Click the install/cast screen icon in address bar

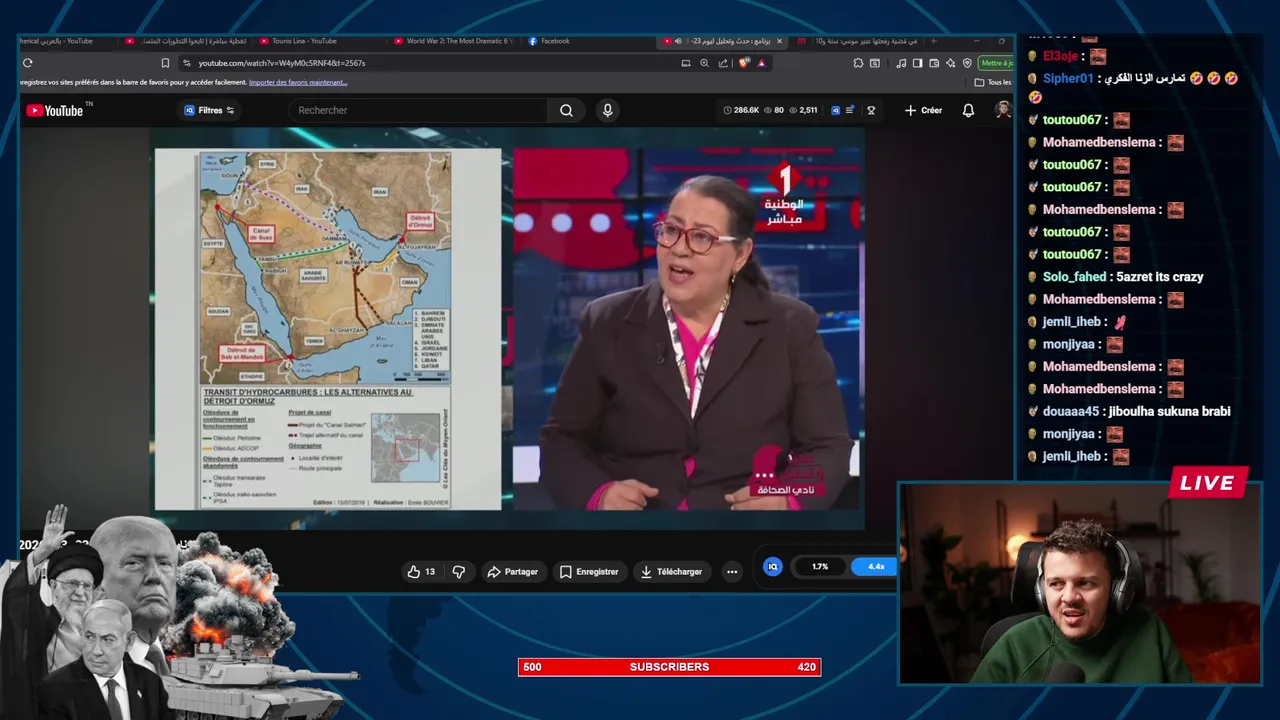686,63
